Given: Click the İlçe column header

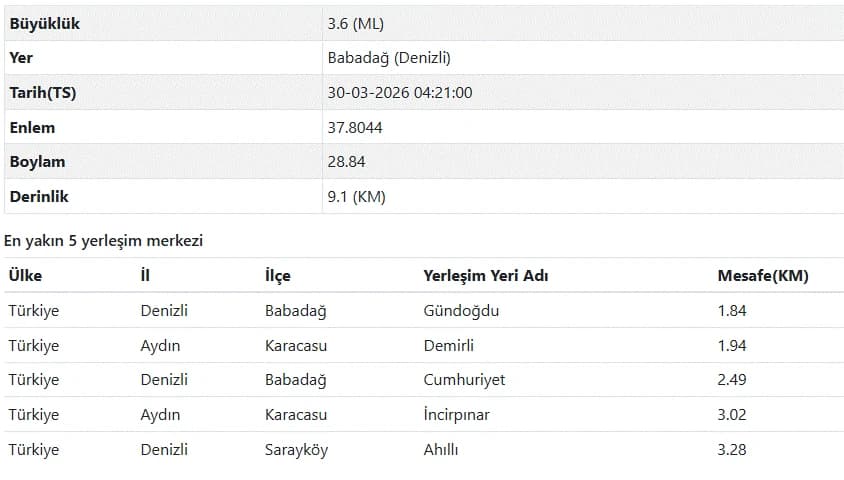Looking at the screenshot, I should click(x=278, y=276).
